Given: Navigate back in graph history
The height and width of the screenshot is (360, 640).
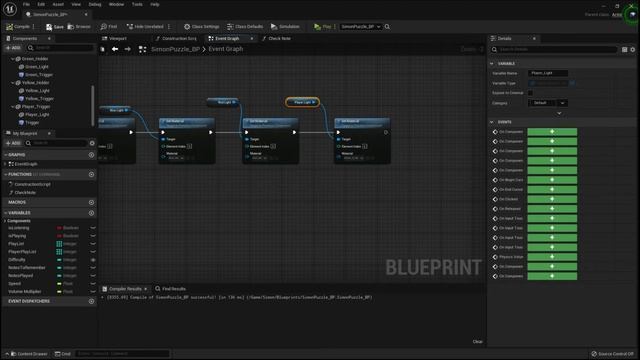Looking at the screenshot, I should pos(115,49).
